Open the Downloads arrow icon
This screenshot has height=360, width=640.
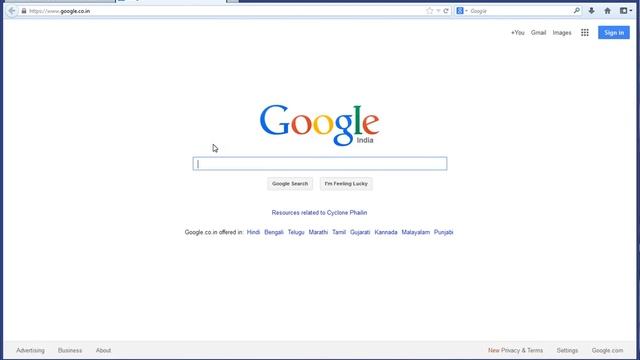pos(591,11)
